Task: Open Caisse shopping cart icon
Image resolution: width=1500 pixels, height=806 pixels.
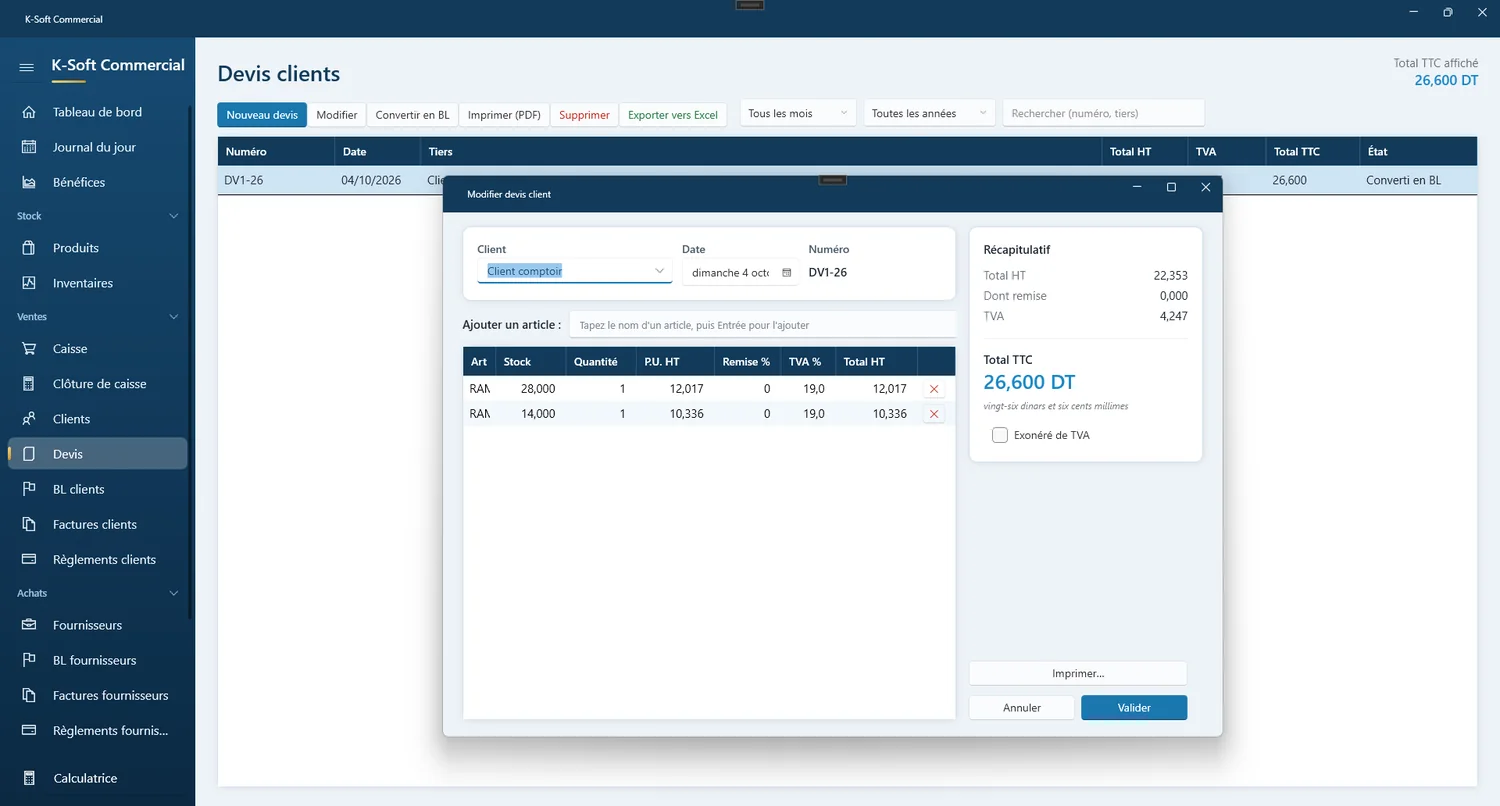Action: 29,349
